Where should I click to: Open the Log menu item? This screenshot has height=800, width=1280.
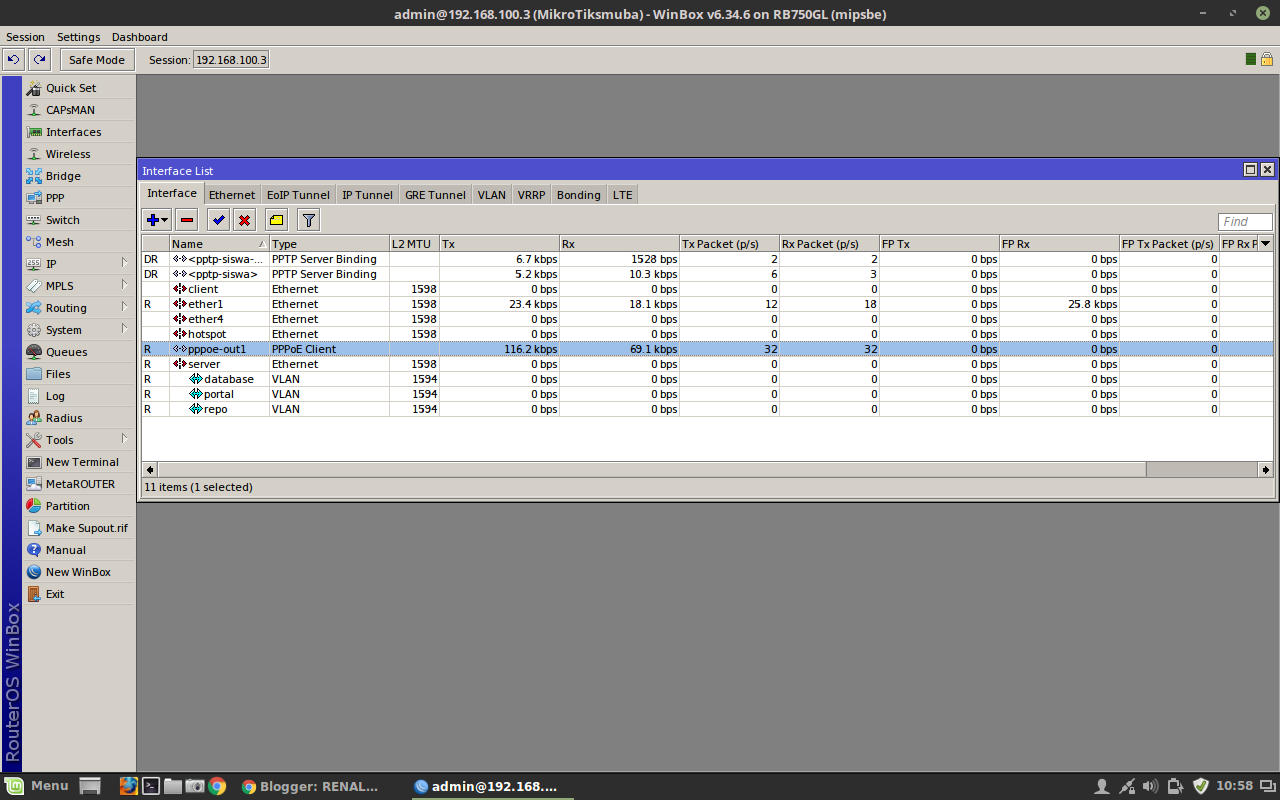[79, 396]
